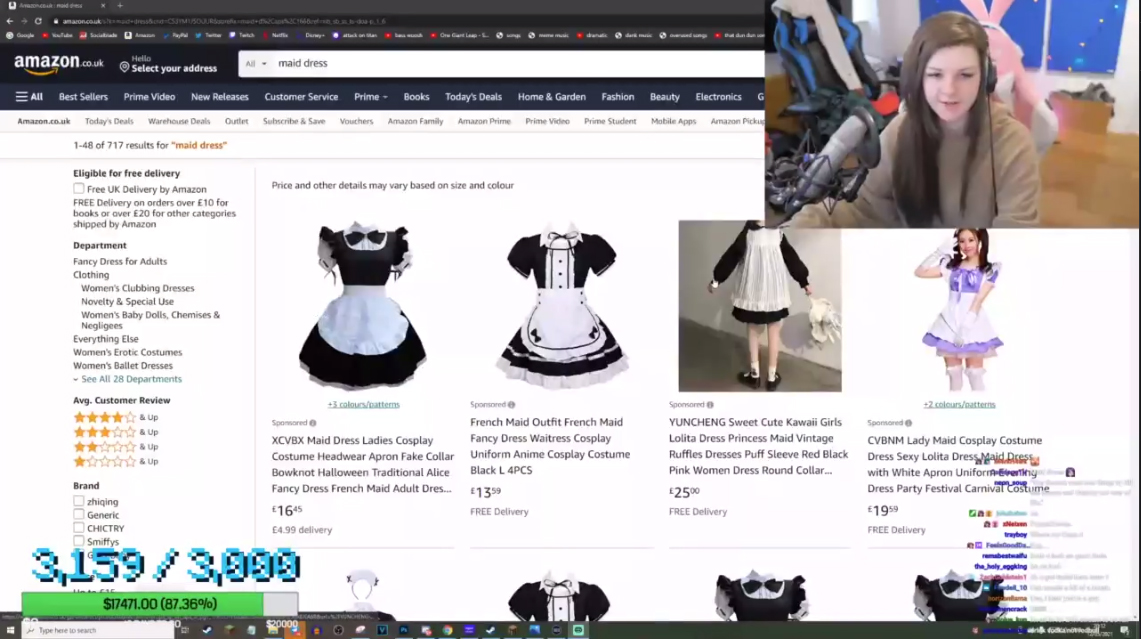Screen dimensions: 1141x639
Task: Check the CHICTRY brand filter
Action: (79, 528)
